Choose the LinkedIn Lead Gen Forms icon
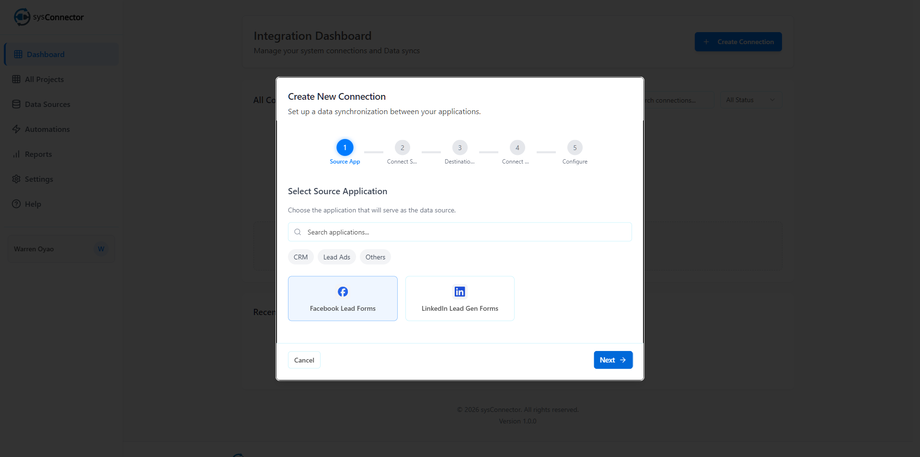 (460, 292)
